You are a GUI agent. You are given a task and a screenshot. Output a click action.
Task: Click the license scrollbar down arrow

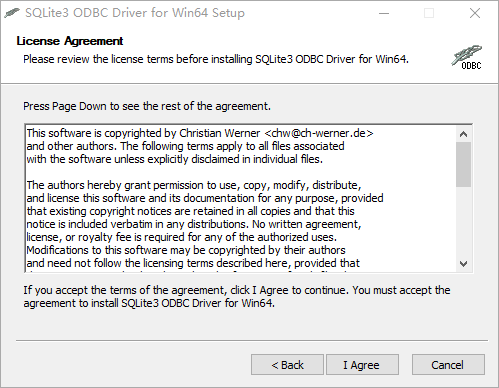[463, 264]
